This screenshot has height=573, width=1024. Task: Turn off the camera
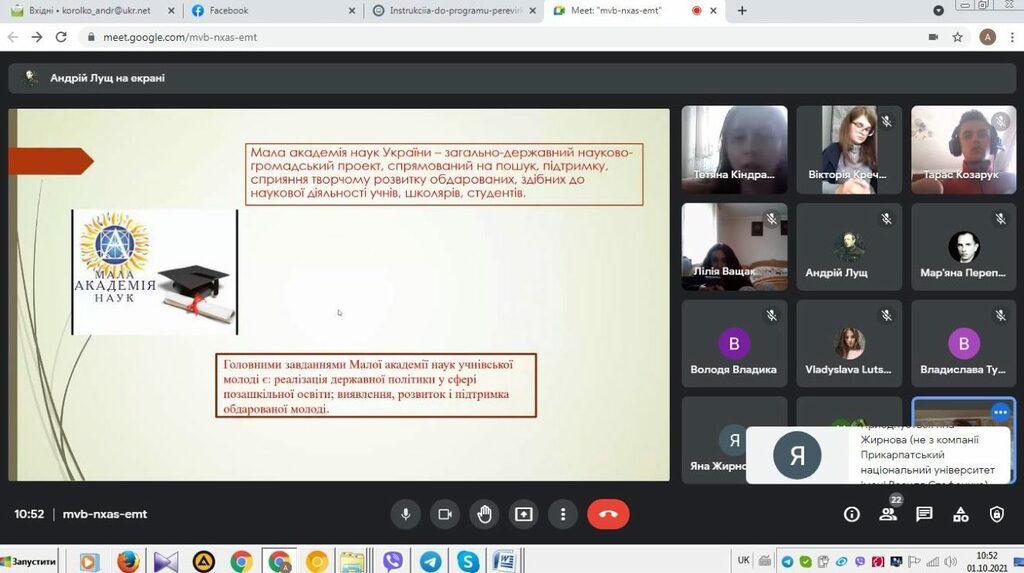pos(444,514)
